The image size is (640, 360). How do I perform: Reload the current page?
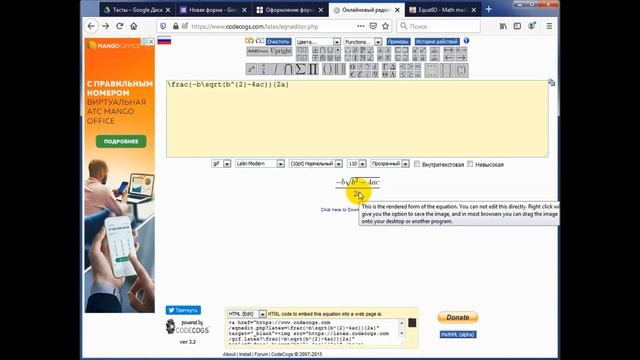tap(120, 26)
